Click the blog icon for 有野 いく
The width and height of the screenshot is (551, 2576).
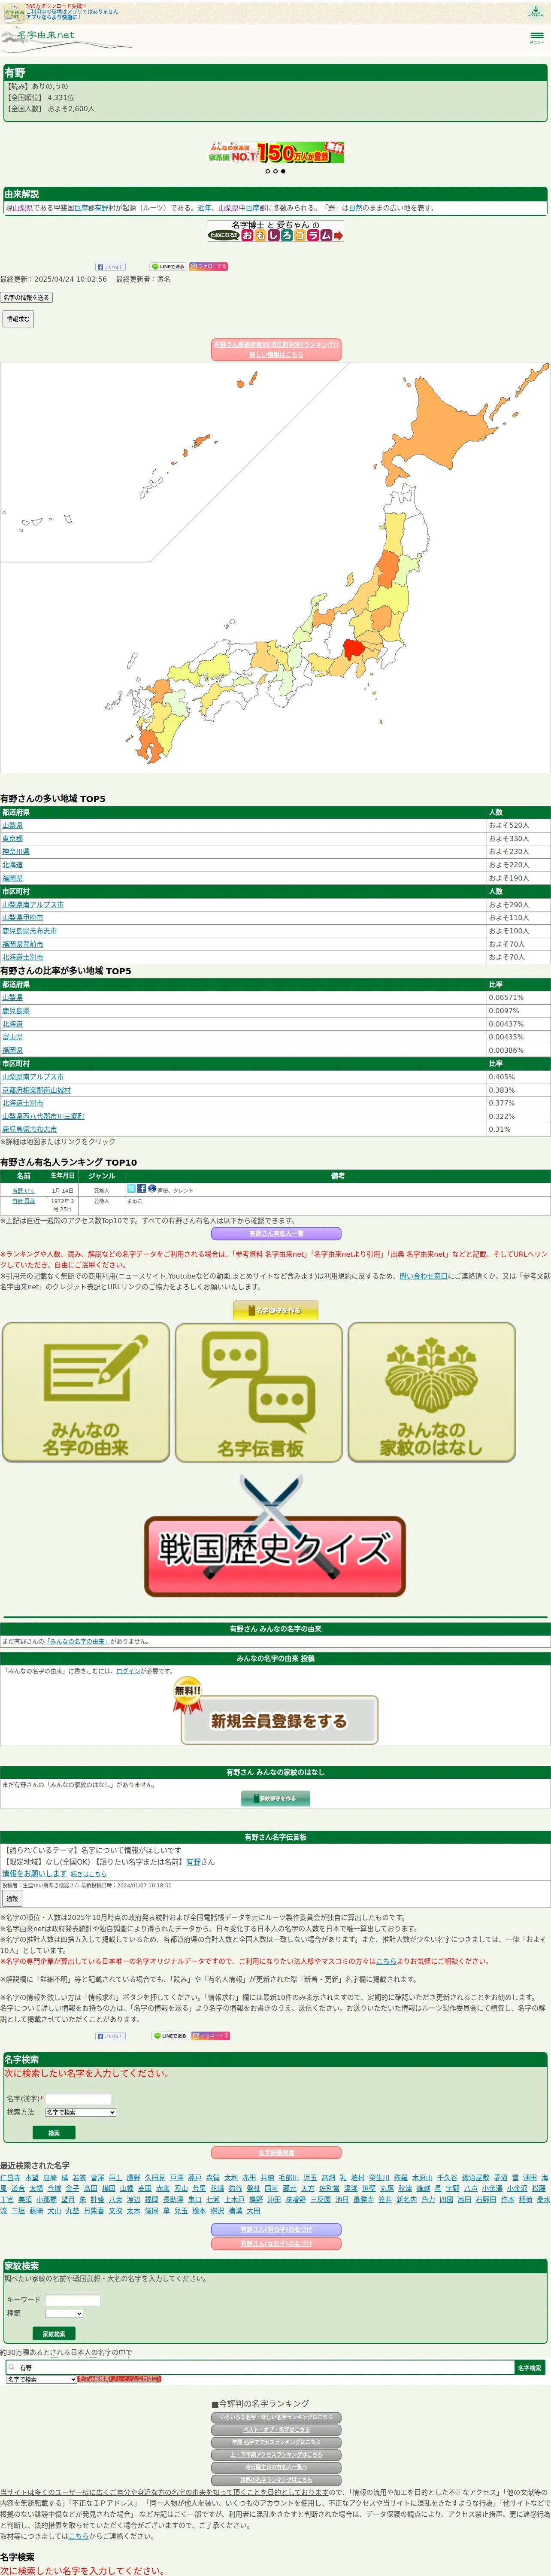point(152,1189)
